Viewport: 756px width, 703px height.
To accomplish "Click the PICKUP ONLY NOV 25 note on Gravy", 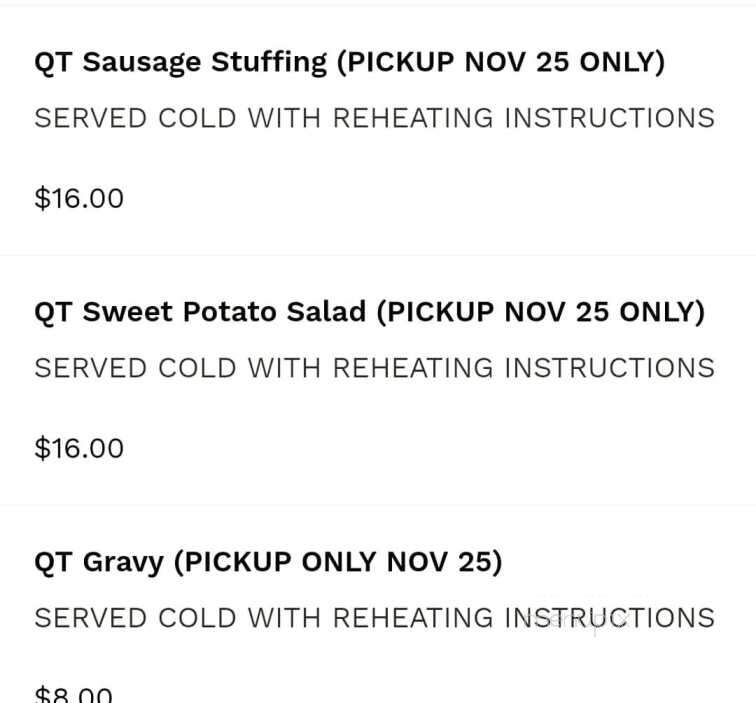I will coord(338,562).
